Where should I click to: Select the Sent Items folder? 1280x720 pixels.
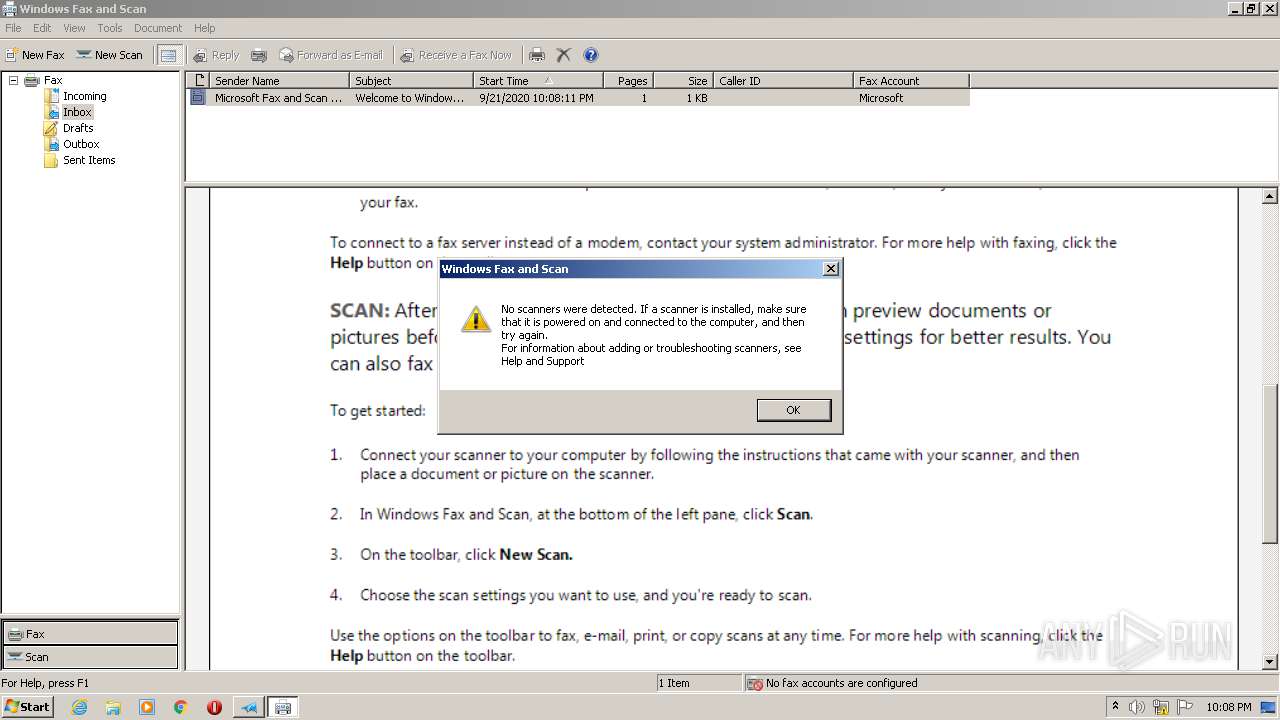89,160
